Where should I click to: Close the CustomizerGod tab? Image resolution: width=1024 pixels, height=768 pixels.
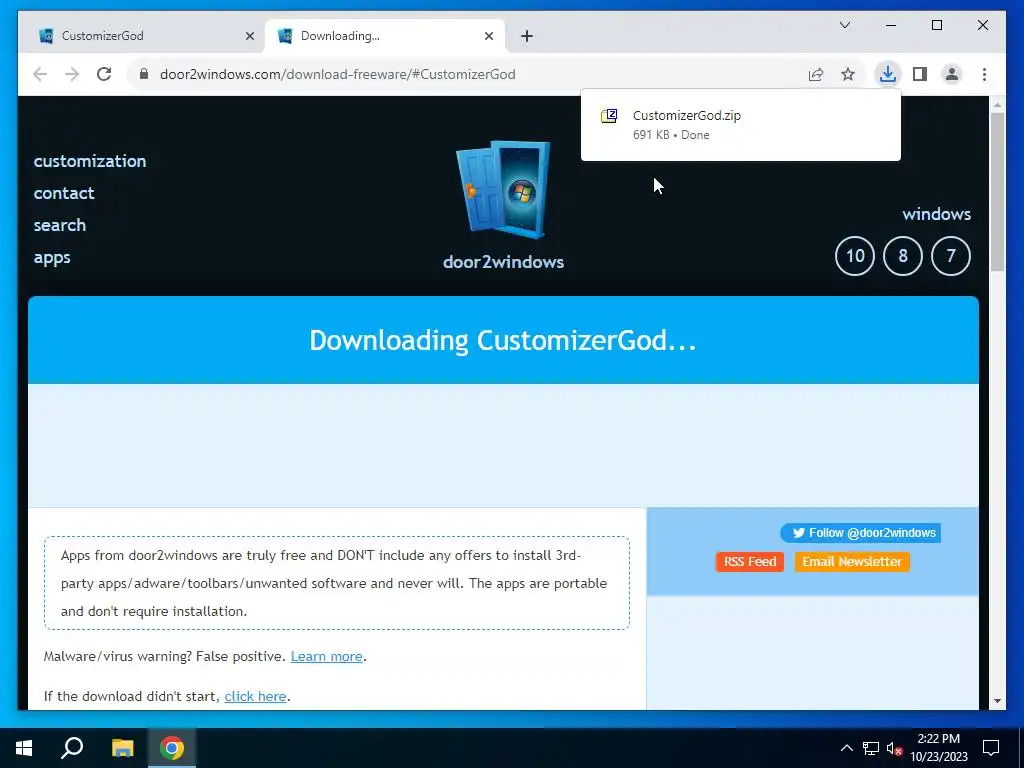click(249, 36)
